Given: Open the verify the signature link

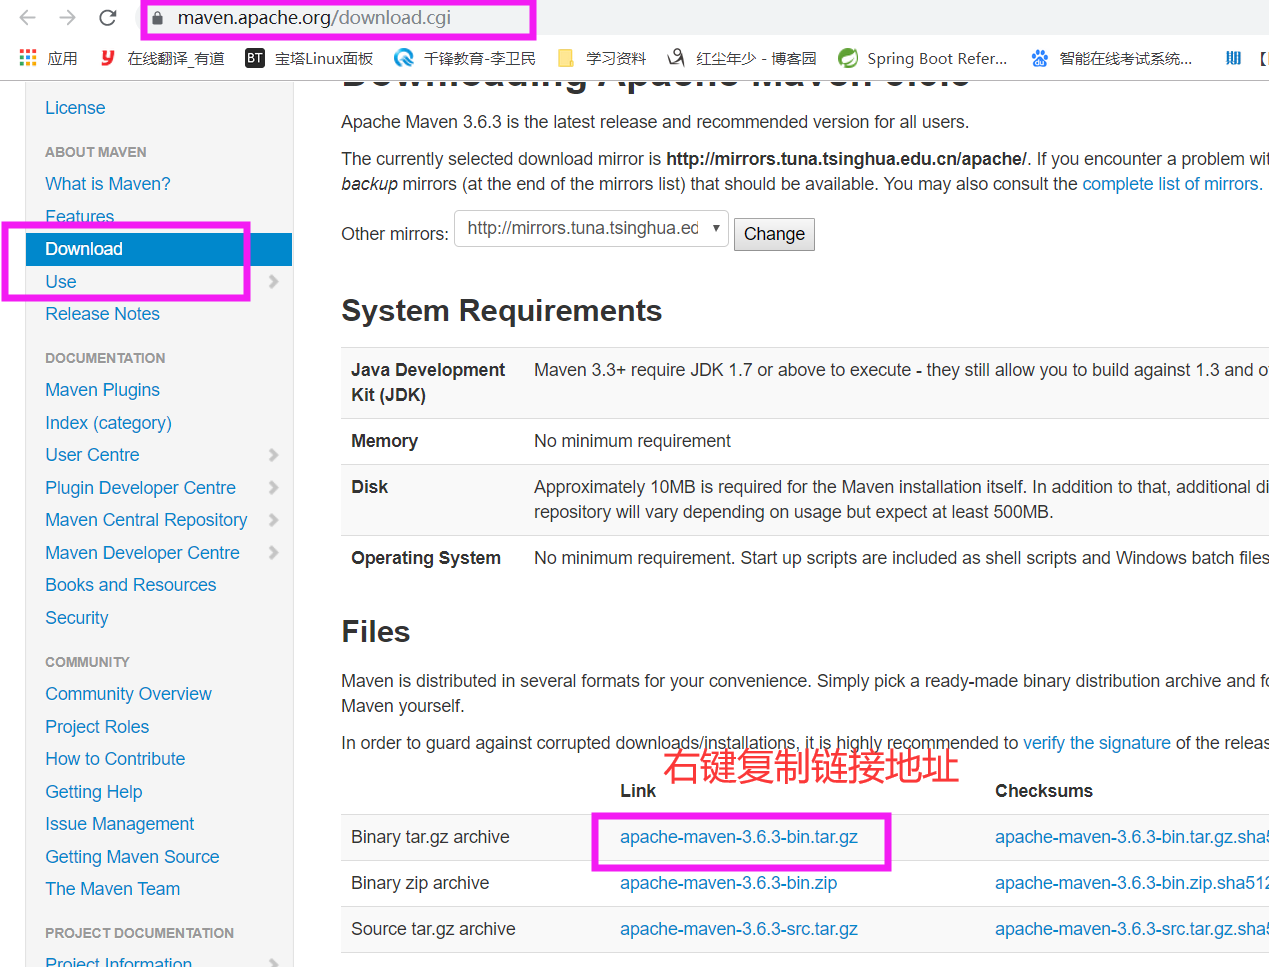Looking at the screenshot, I should (x=1096, y=742).
